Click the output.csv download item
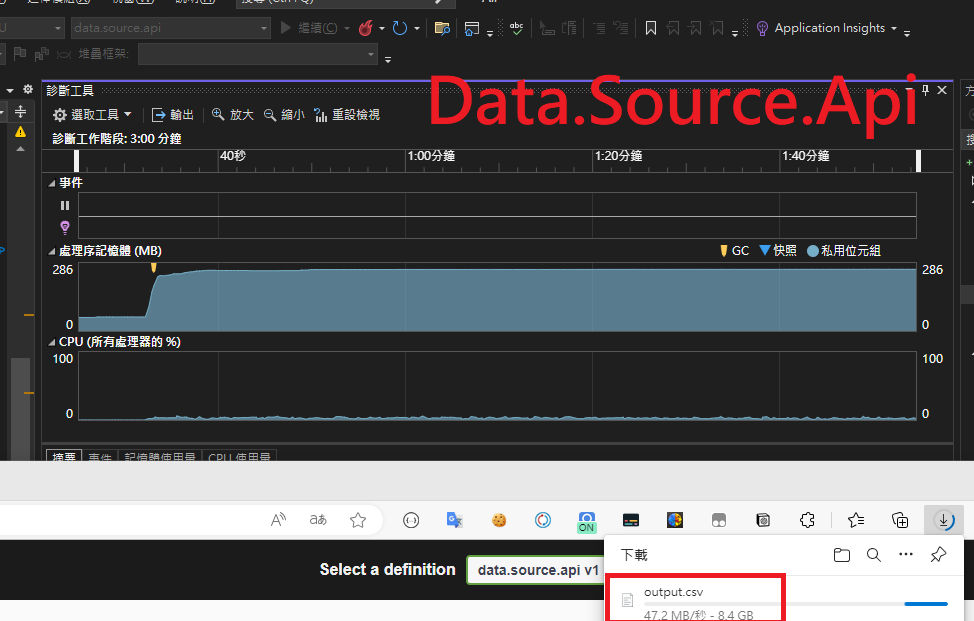 pyautogui.click(x=674, y=592)
